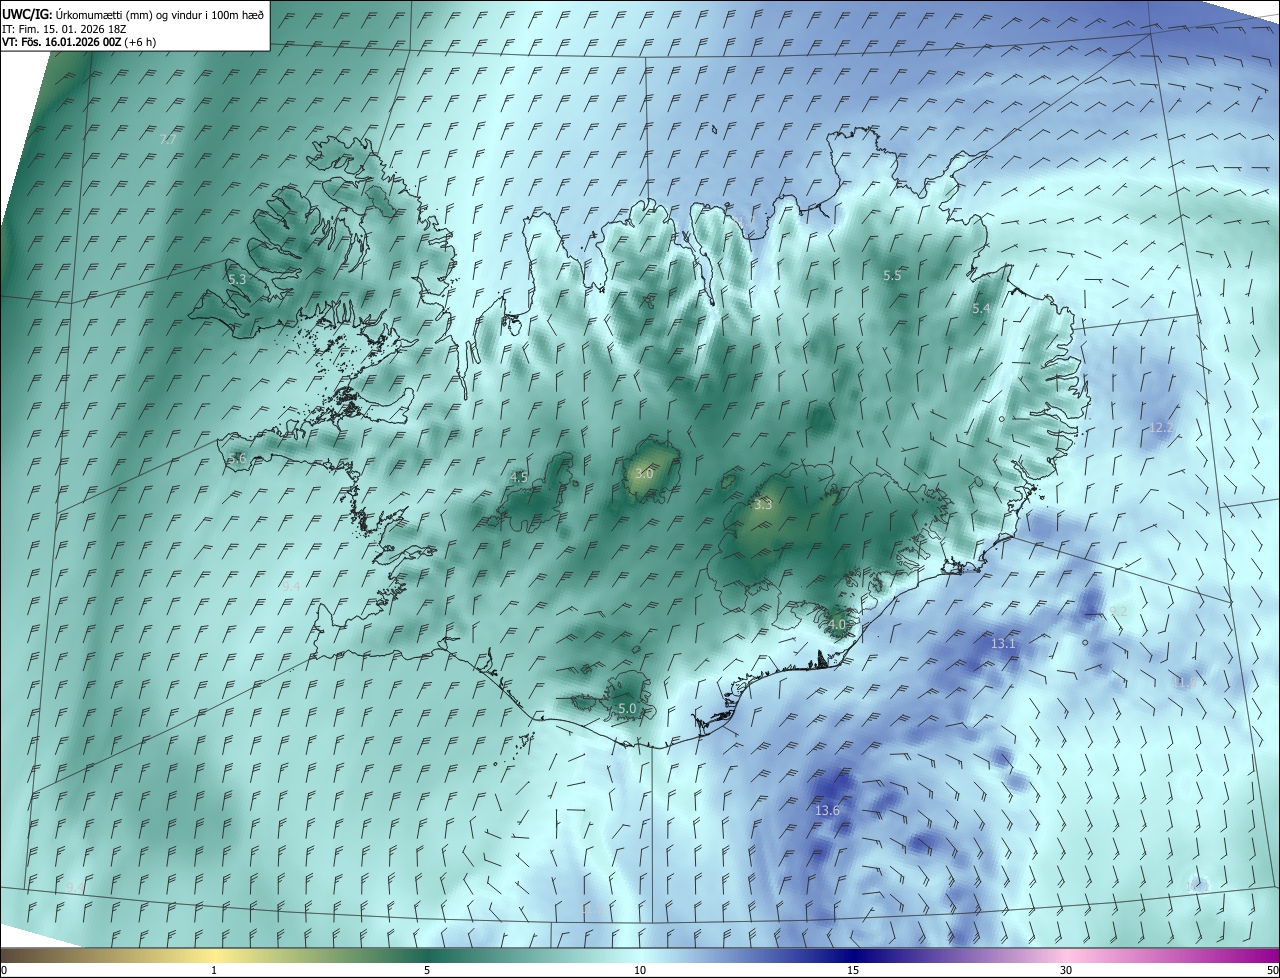1280x978 pixels.
Task: Click the 5.3 value in the Westfjords
Action: click(237, 280)
